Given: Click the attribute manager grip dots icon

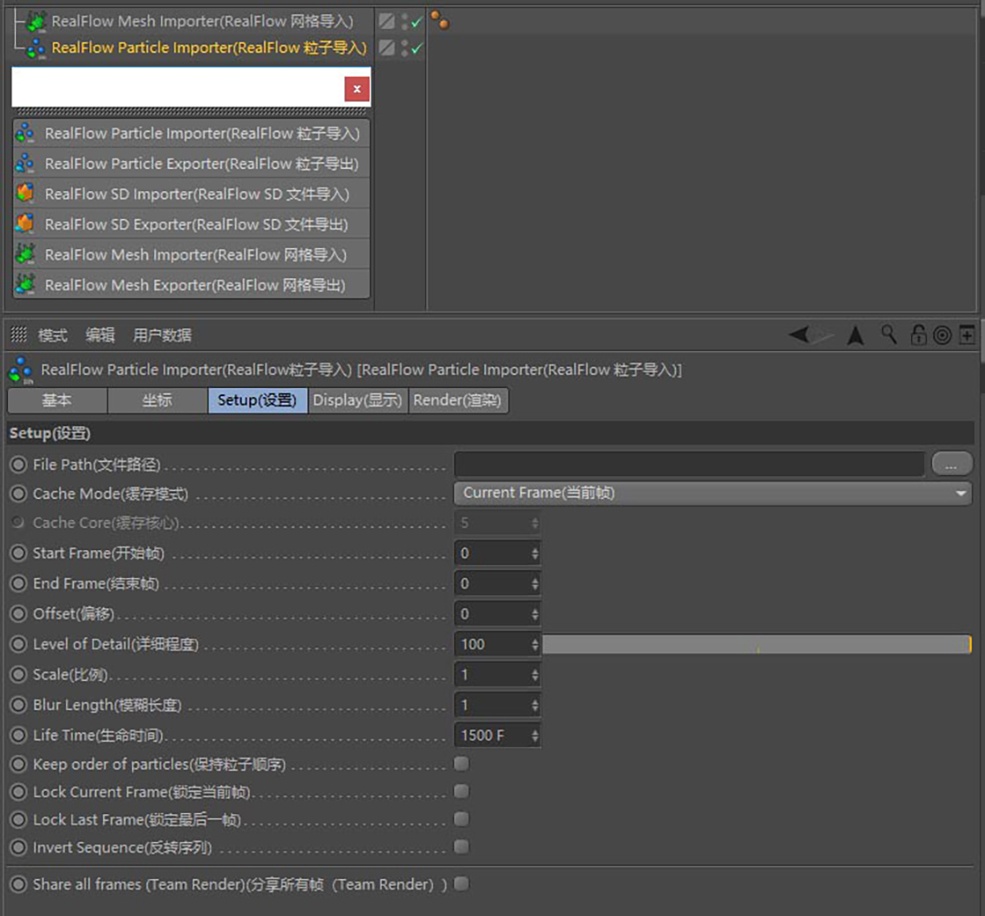Looking at the screenshot, I should [19, 334].
